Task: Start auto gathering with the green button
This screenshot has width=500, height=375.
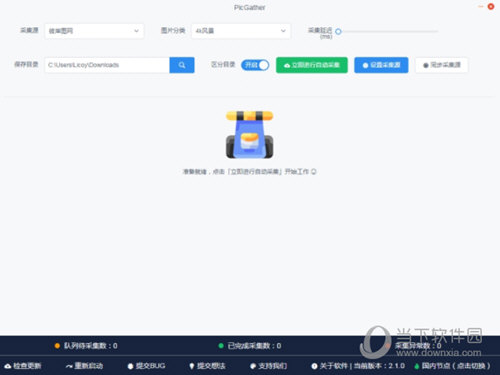Action: 312,65
